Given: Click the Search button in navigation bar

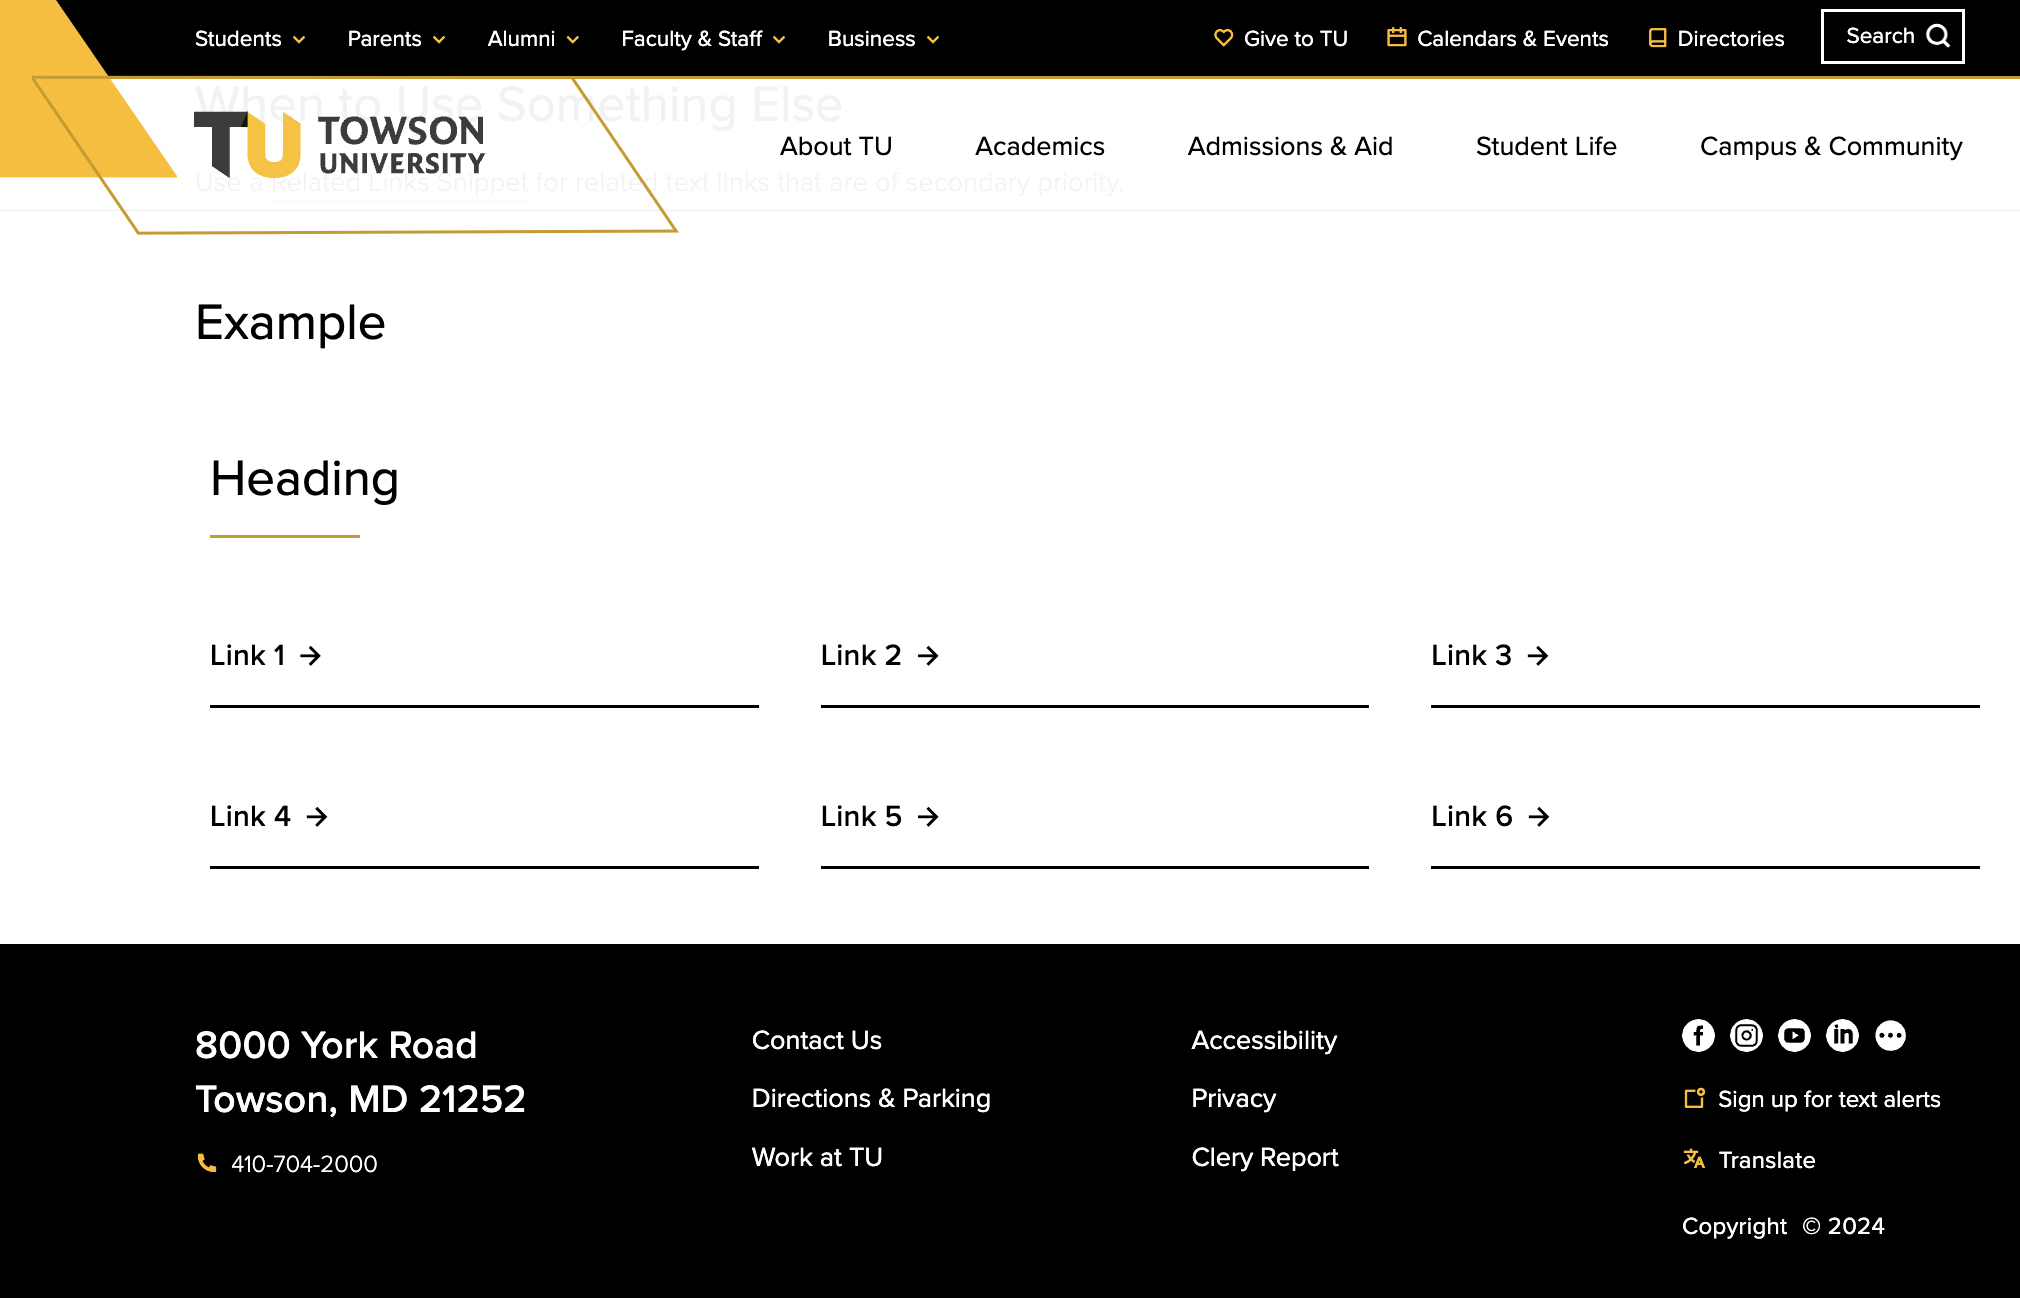Looking at the screenshot, I should click(x=1892, y=35).
